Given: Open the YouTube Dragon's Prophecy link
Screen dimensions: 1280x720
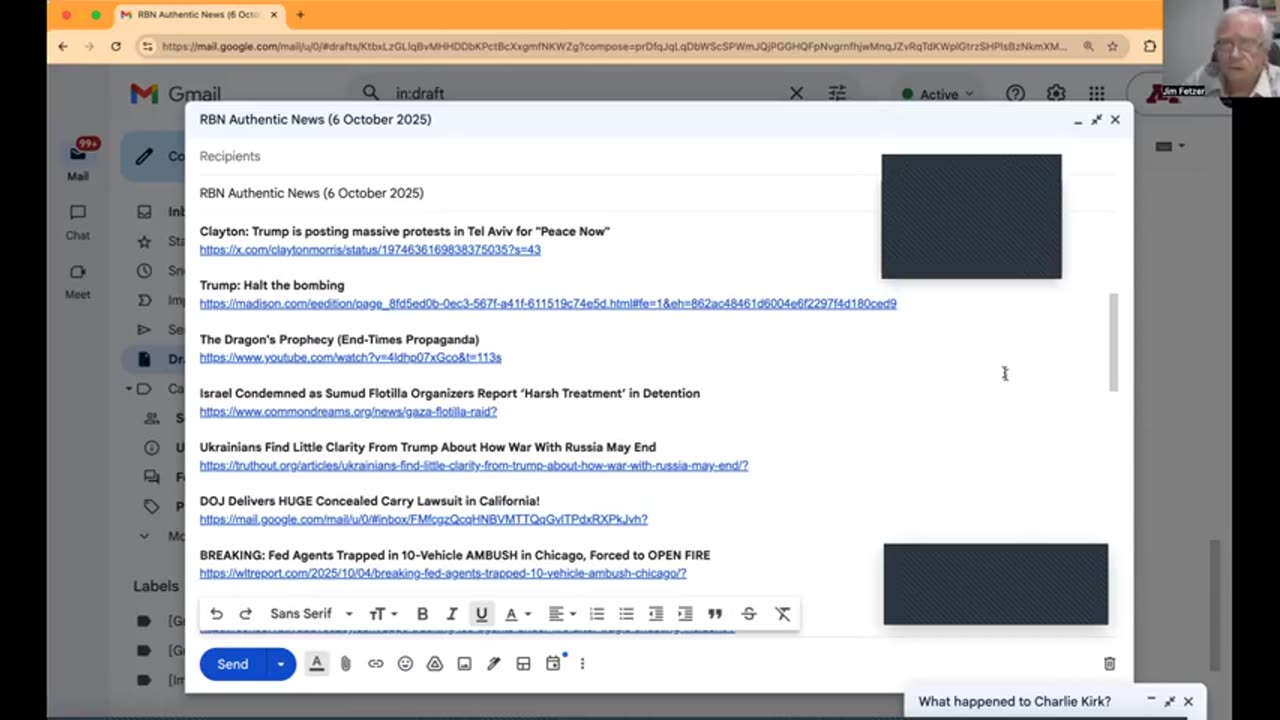Looking at the screenshot, I should pyautogui.click(x=350, y=358).
